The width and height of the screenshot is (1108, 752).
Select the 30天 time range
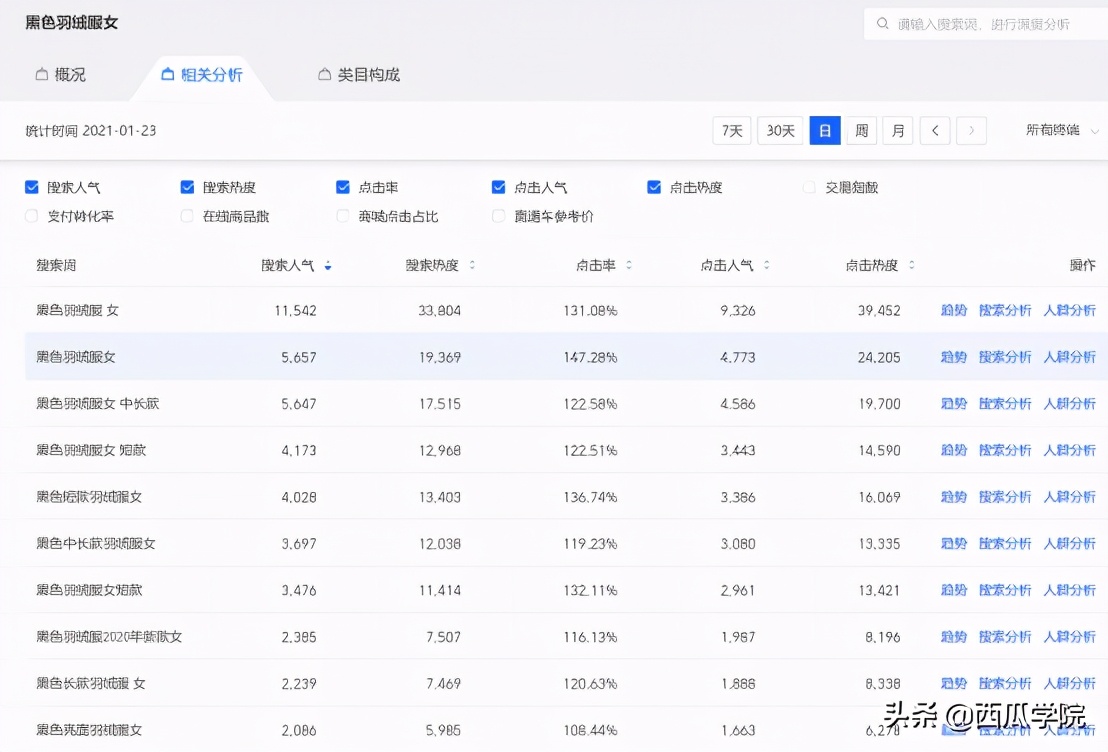[780, 131]
